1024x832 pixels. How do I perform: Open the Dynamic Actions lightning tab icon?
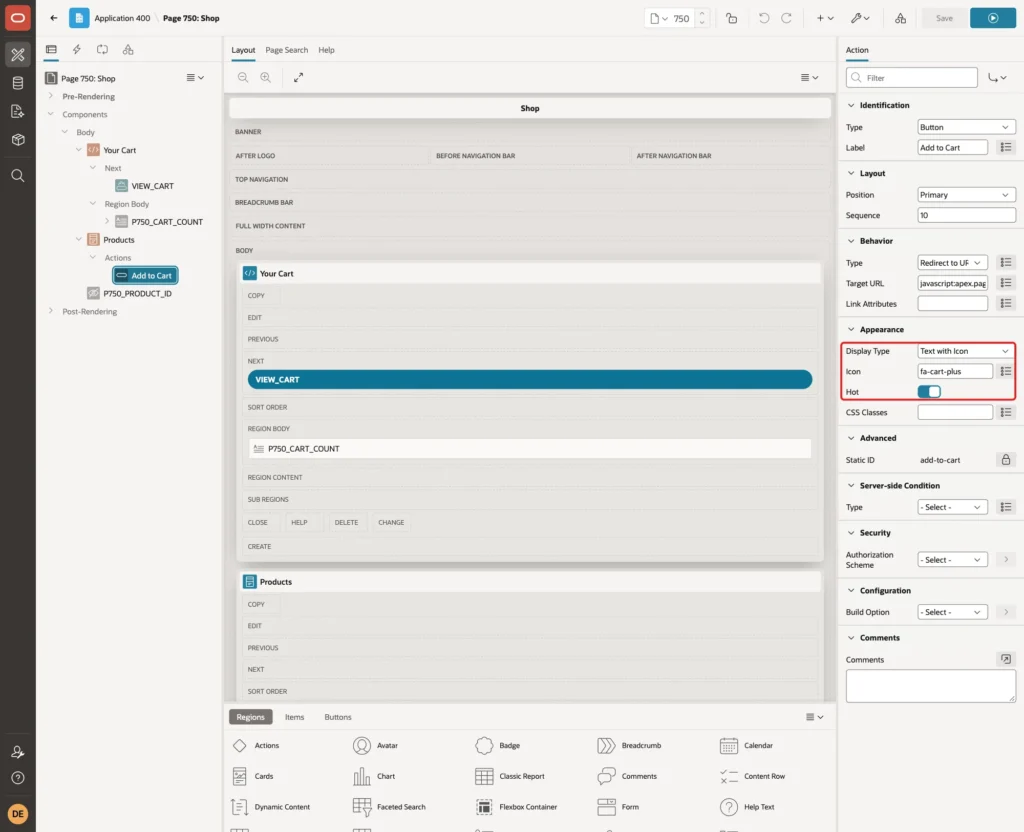click(x=76, y=50)
